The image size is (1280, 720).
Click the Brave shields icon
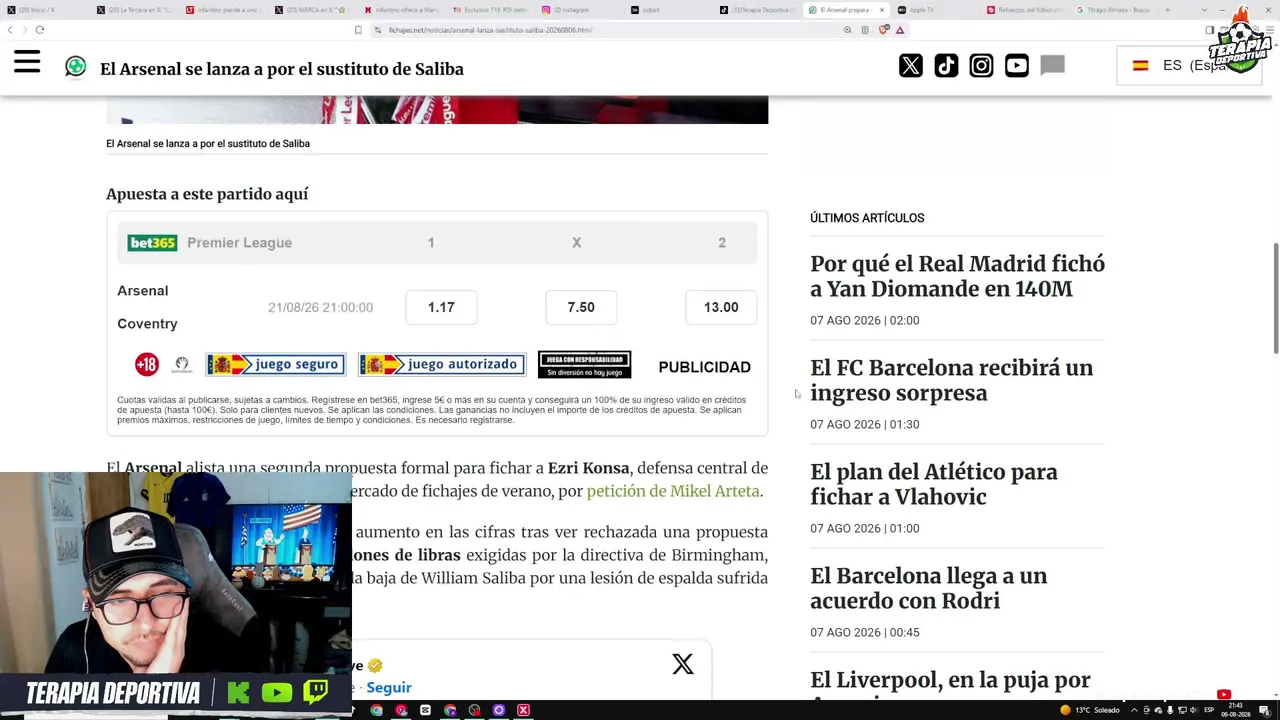coord(883,30)
